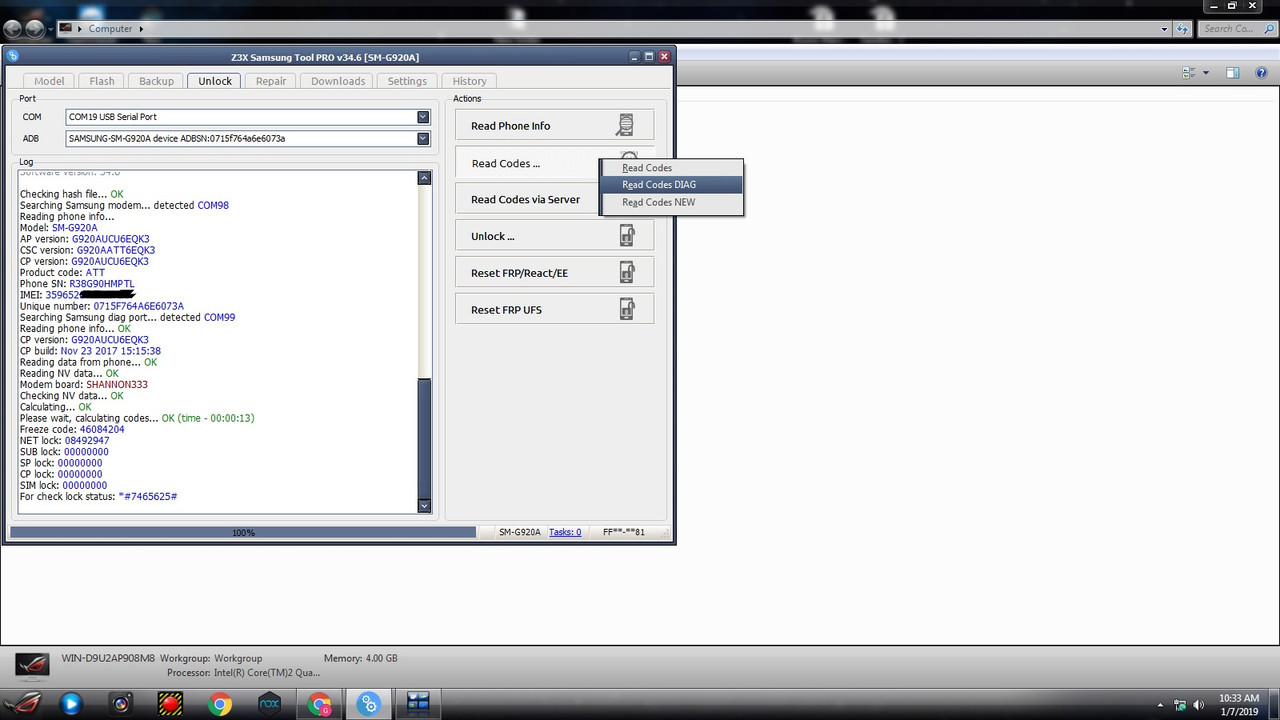Image resolution: width=1280 pixels, height=720 pixels.
Task: Click Explorer Back navigation button
Action: coord(13,28)
